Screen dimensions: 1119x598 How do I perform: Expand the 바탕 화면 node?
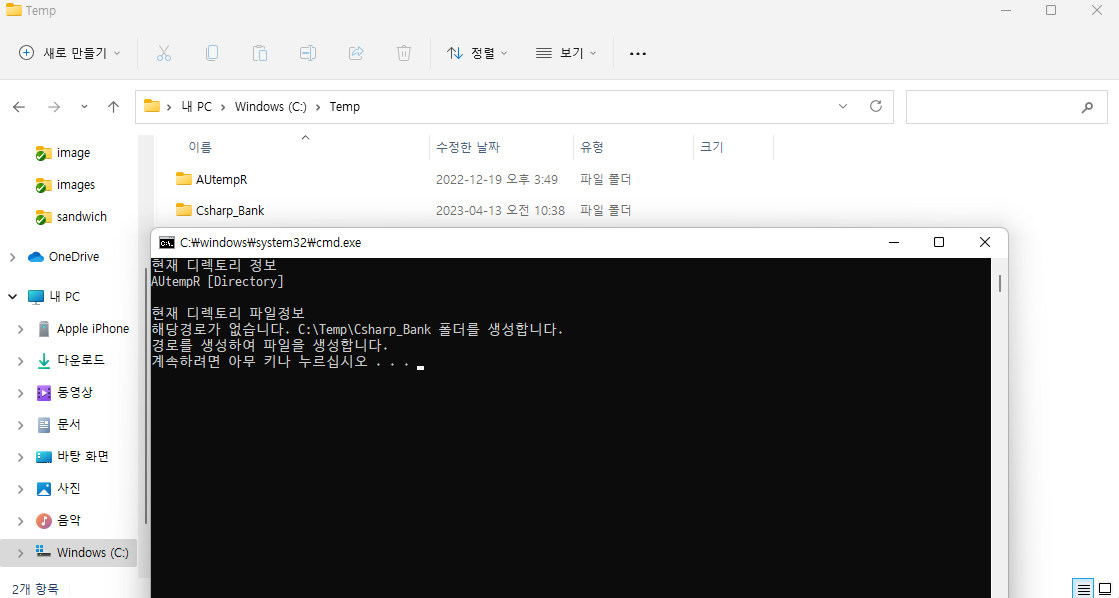click(22, 457)
